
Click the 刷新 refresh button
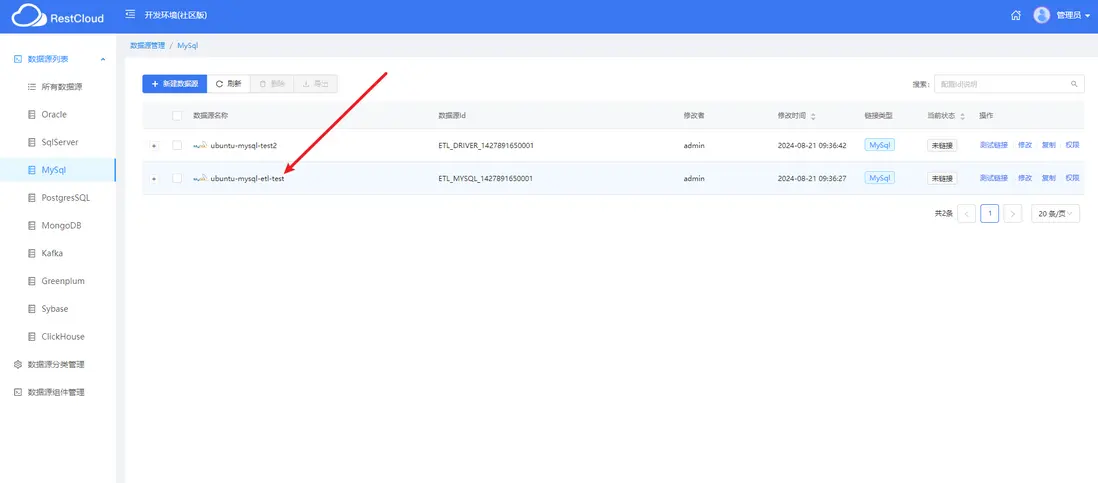(x=228, y=83)
